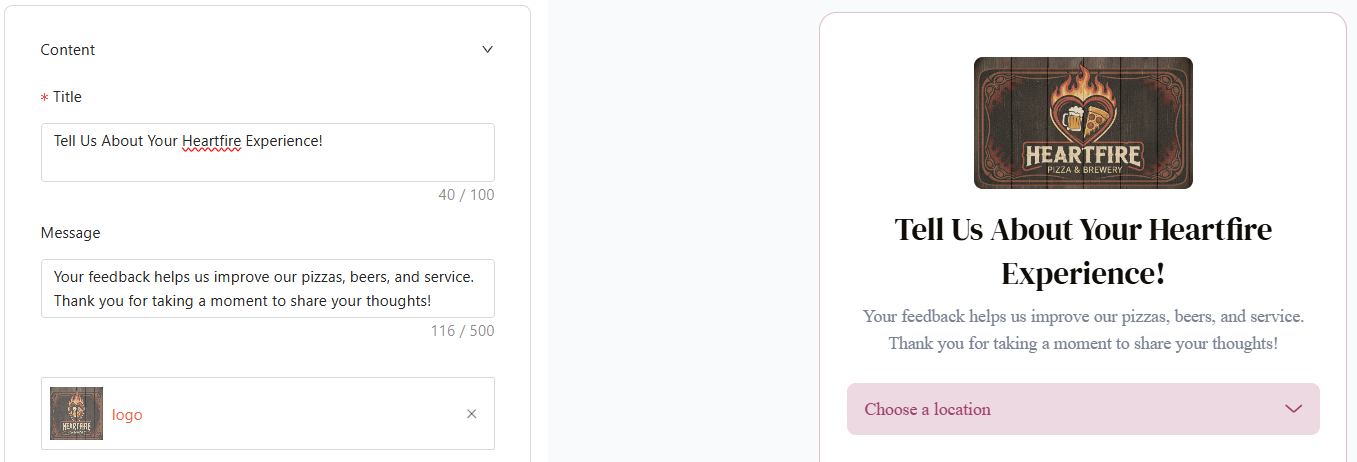Click the preview heading text
Viewport: 1357px width, 462px height.
(x=1083, y=251)
